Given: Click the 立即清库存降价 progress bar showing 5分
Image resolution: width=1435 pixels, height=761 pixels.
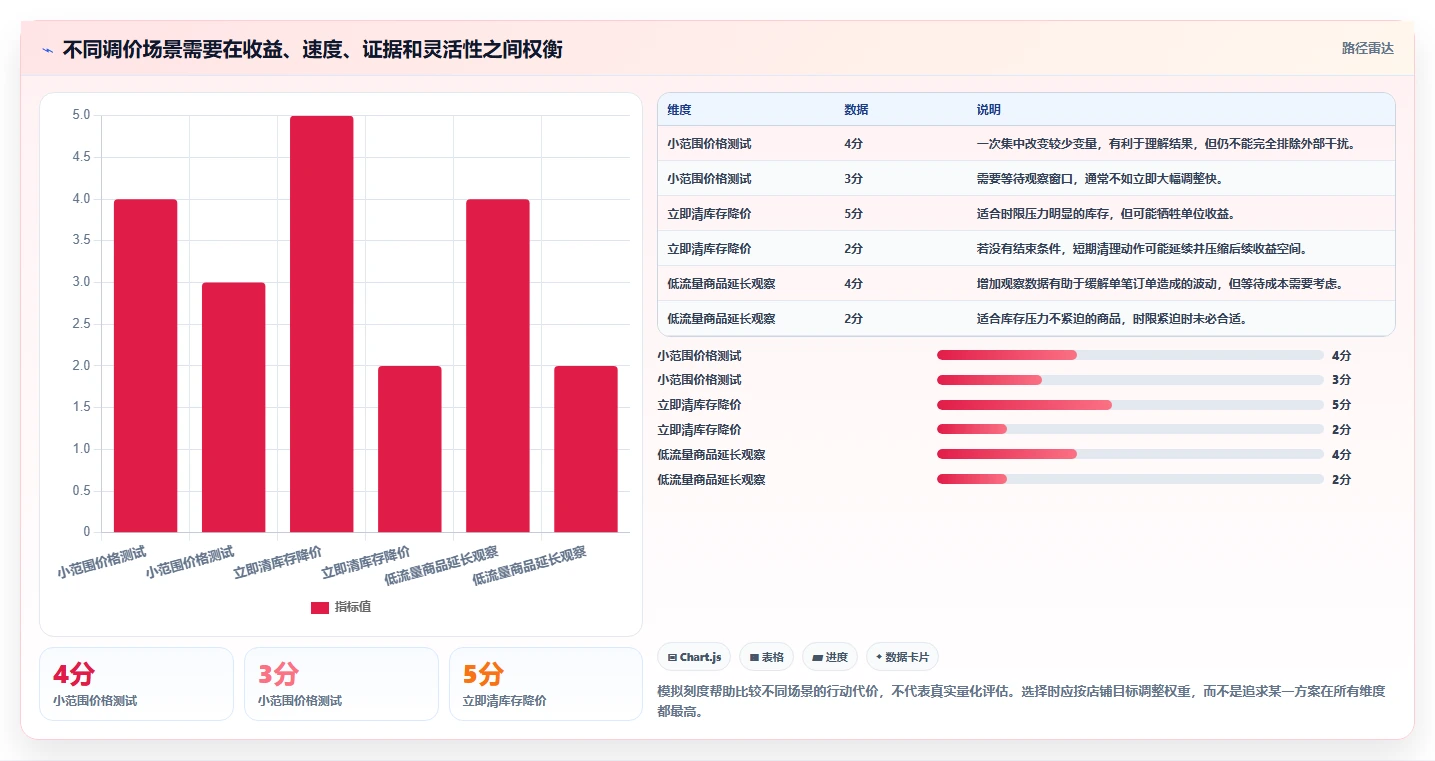Looking at the screenshot, I should point(1130,405).
